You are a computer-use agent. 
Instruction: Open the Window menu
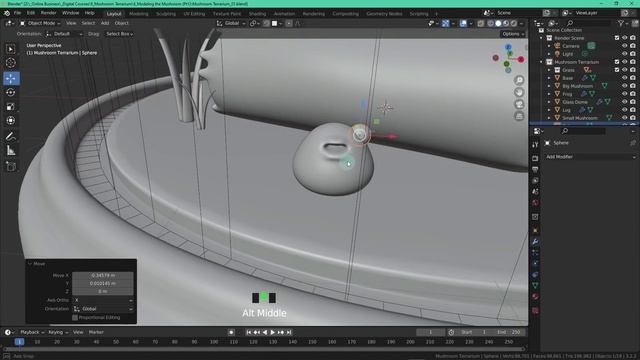(71, 13)
